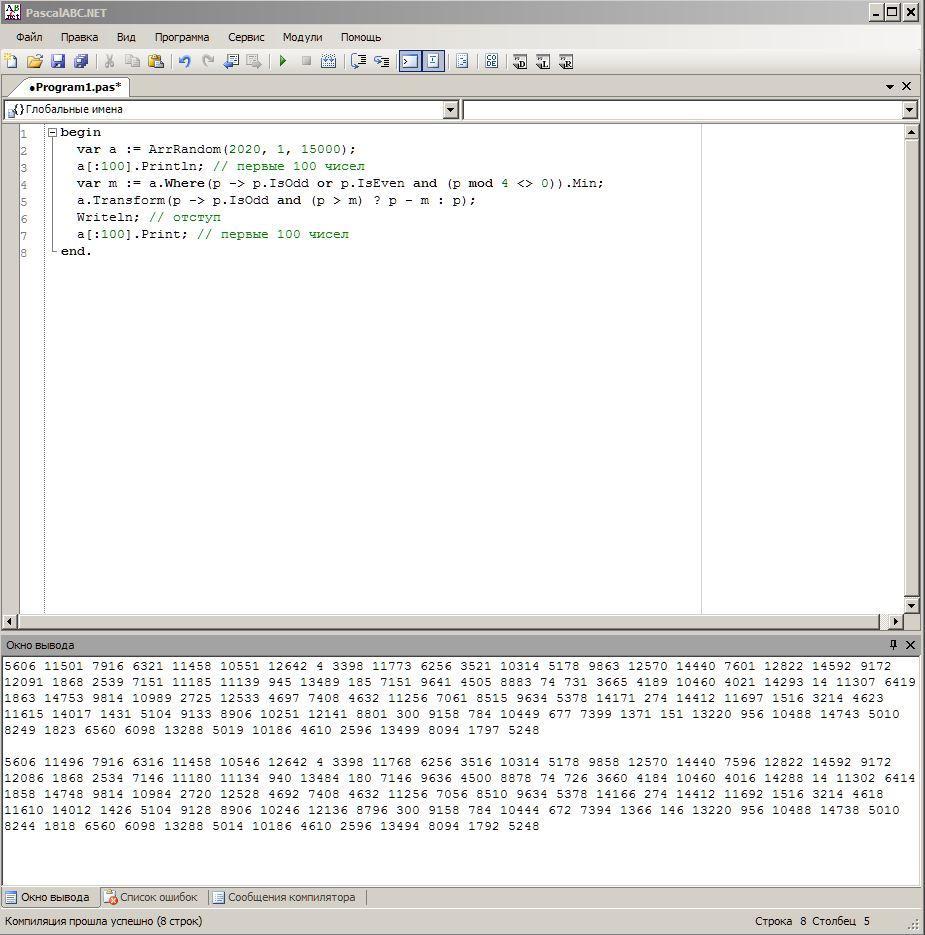This screenshot has height=935, width=925.
Task: Step into debugging icon
Action: pyautogui.click(x=382, y=61)
